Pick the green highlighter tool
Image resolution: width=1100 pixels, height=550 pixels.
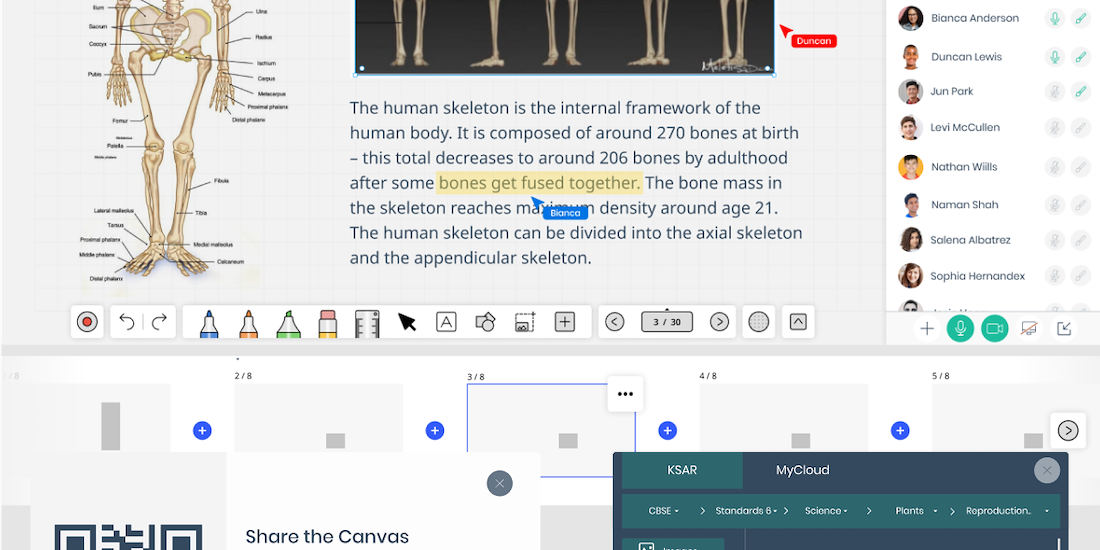288,323
